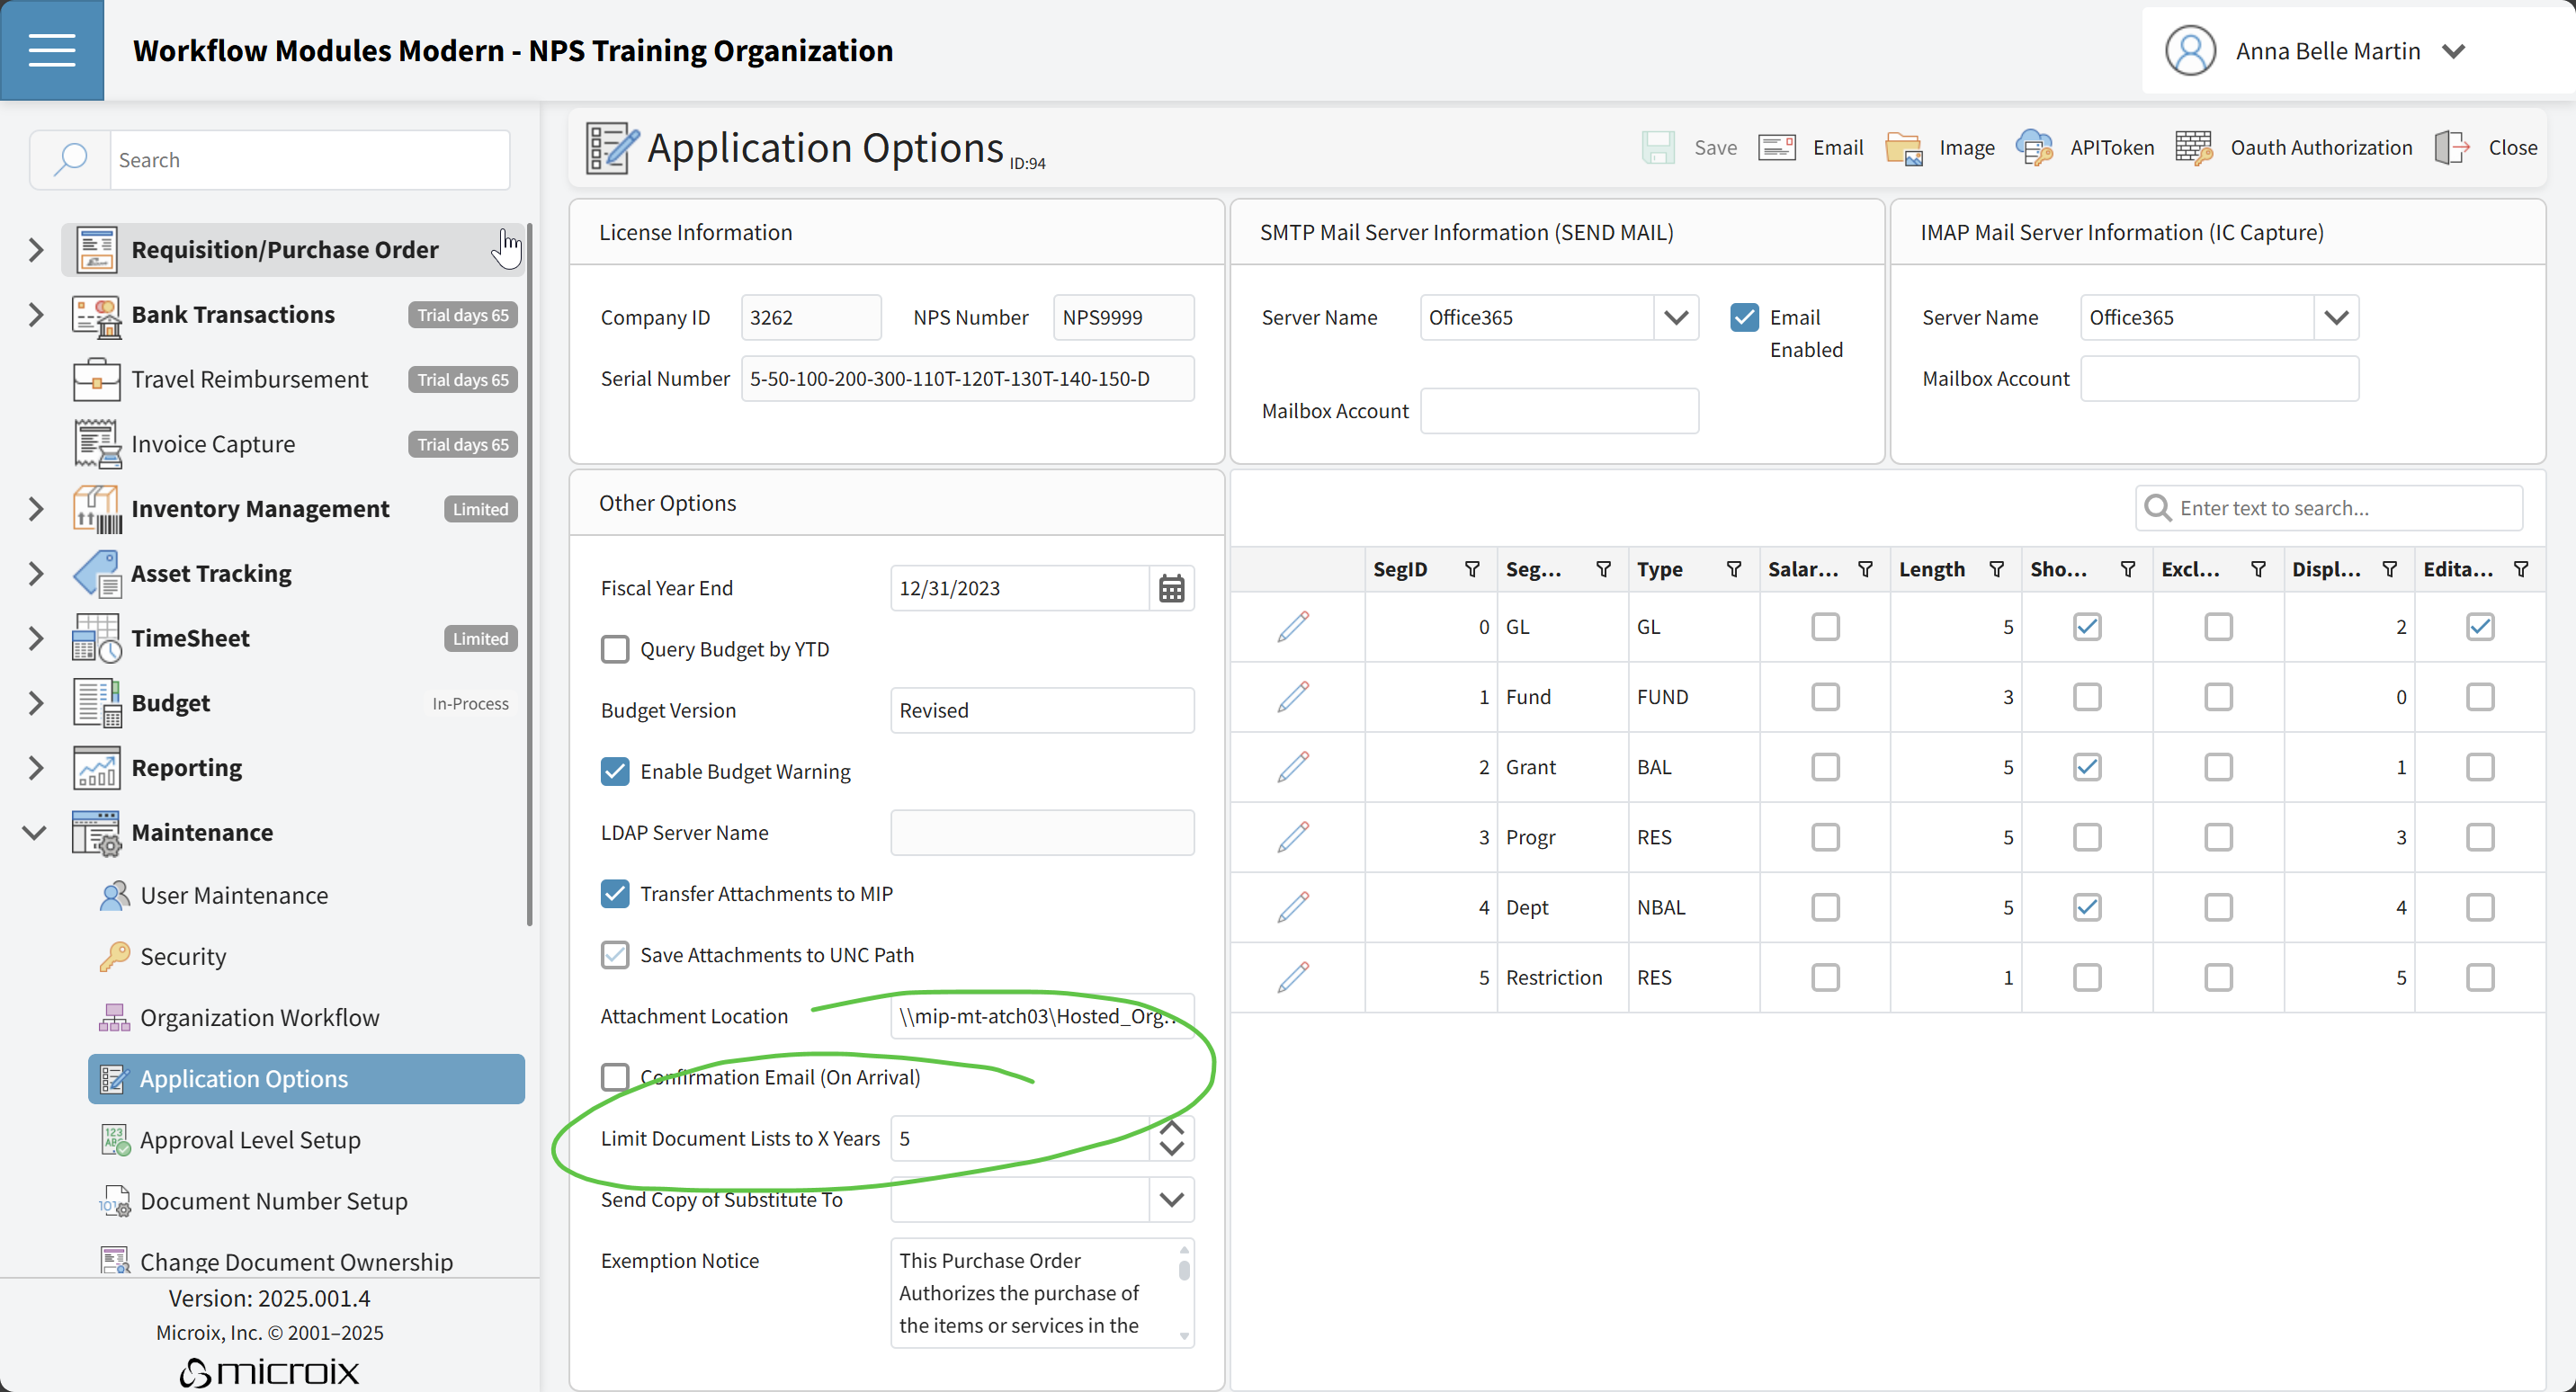Open Approval Level Setup menu item
2576x1392 pixels.
point(250,1140)
